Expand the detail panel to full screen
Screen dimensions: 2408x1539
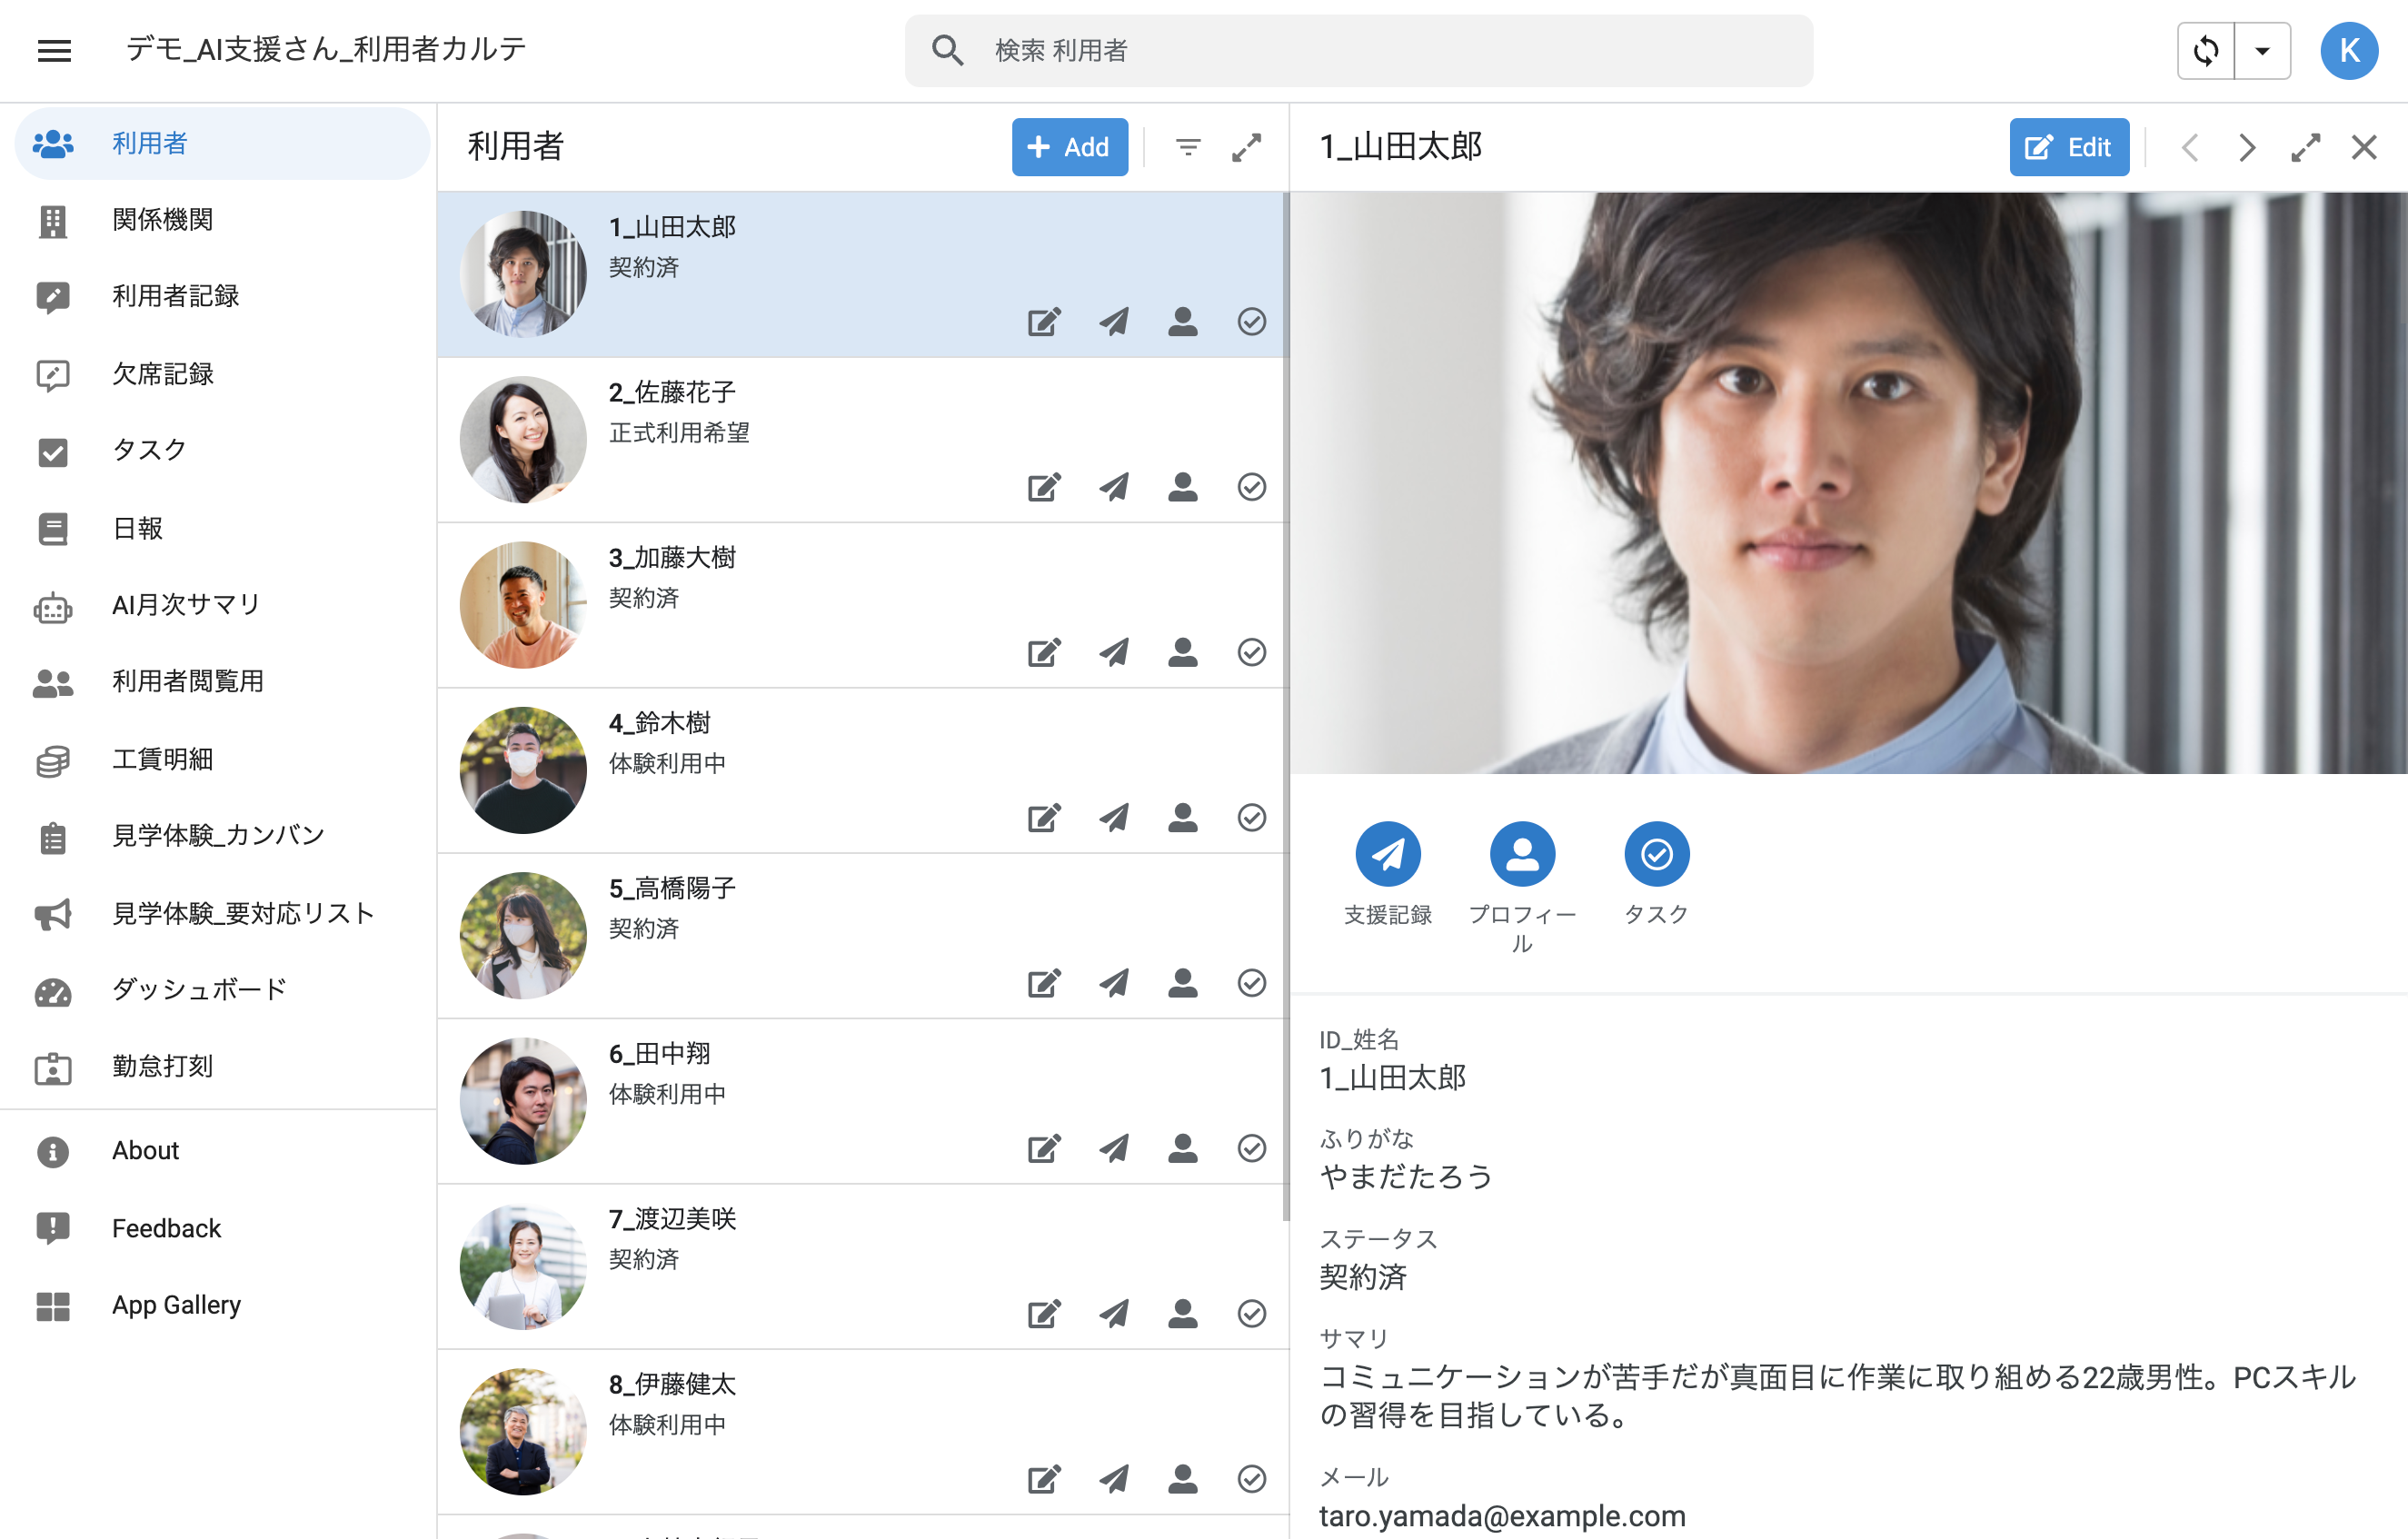tap(2305, 147)
